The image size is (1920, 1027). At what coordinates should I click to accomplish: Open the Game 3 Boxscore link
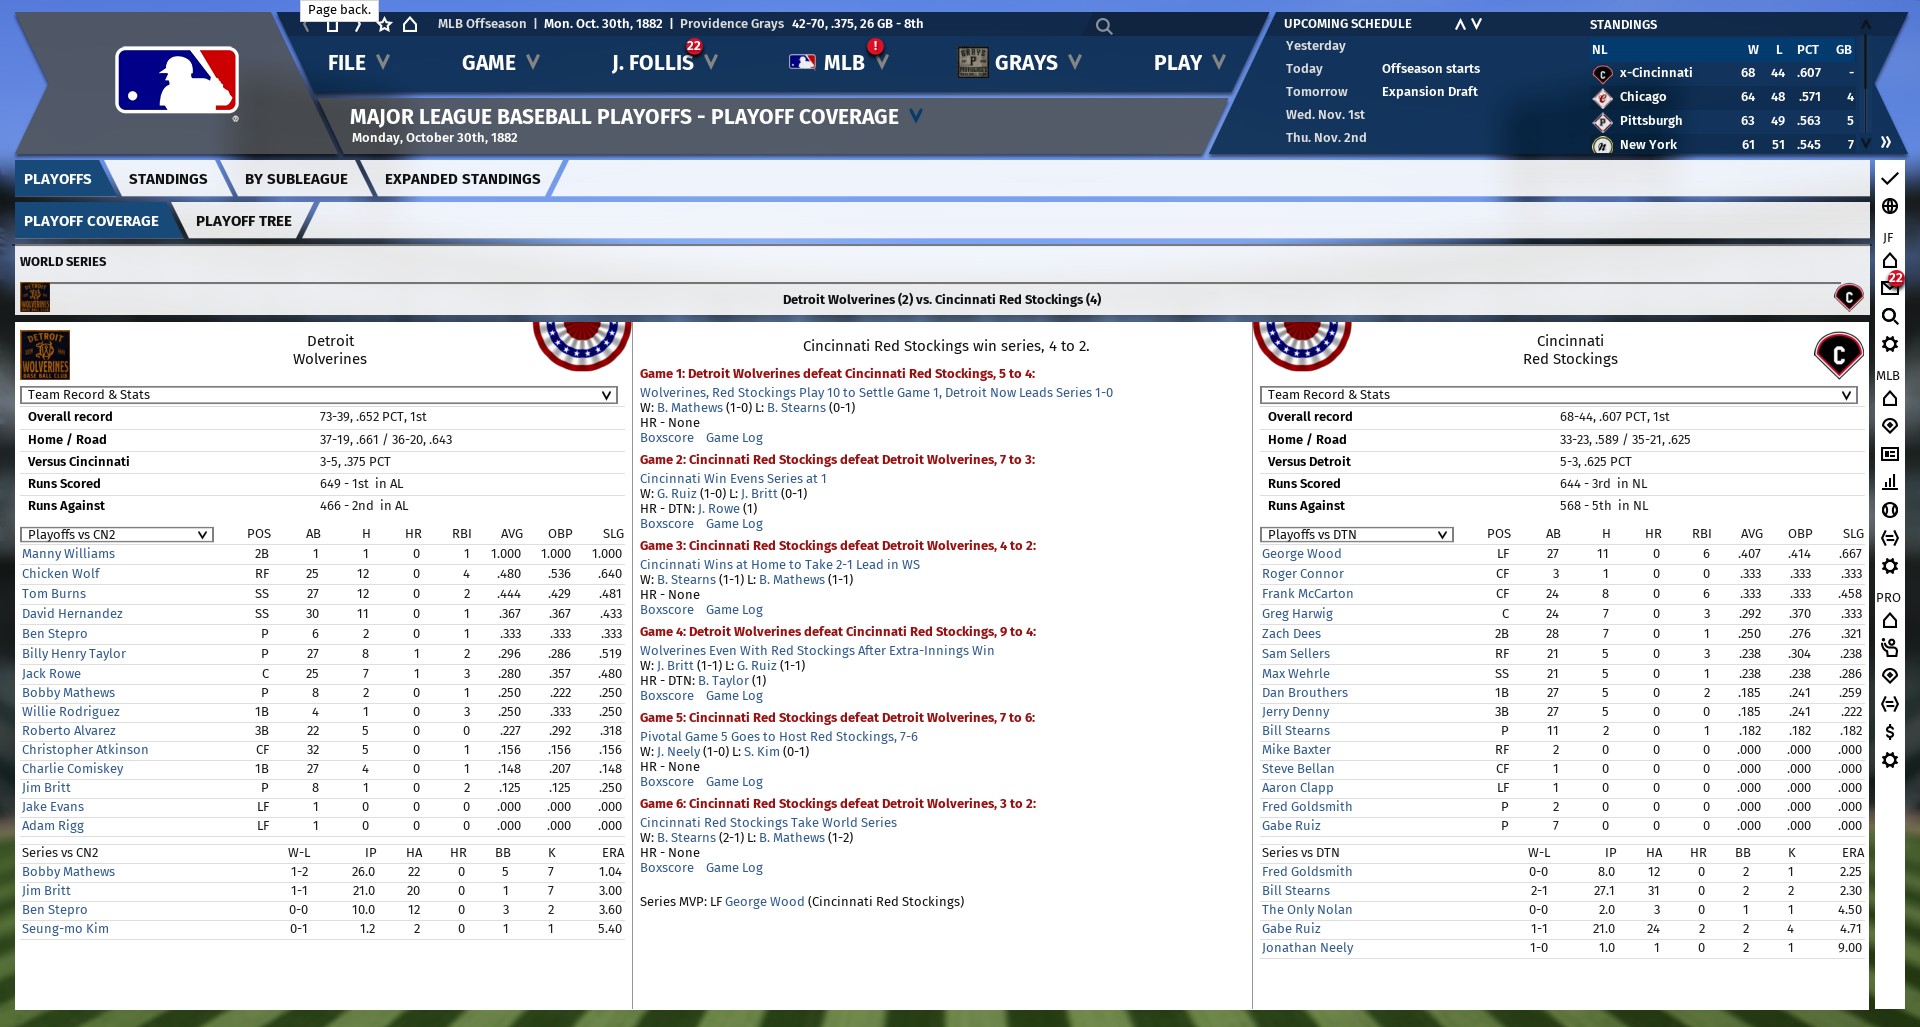[667, 610]
